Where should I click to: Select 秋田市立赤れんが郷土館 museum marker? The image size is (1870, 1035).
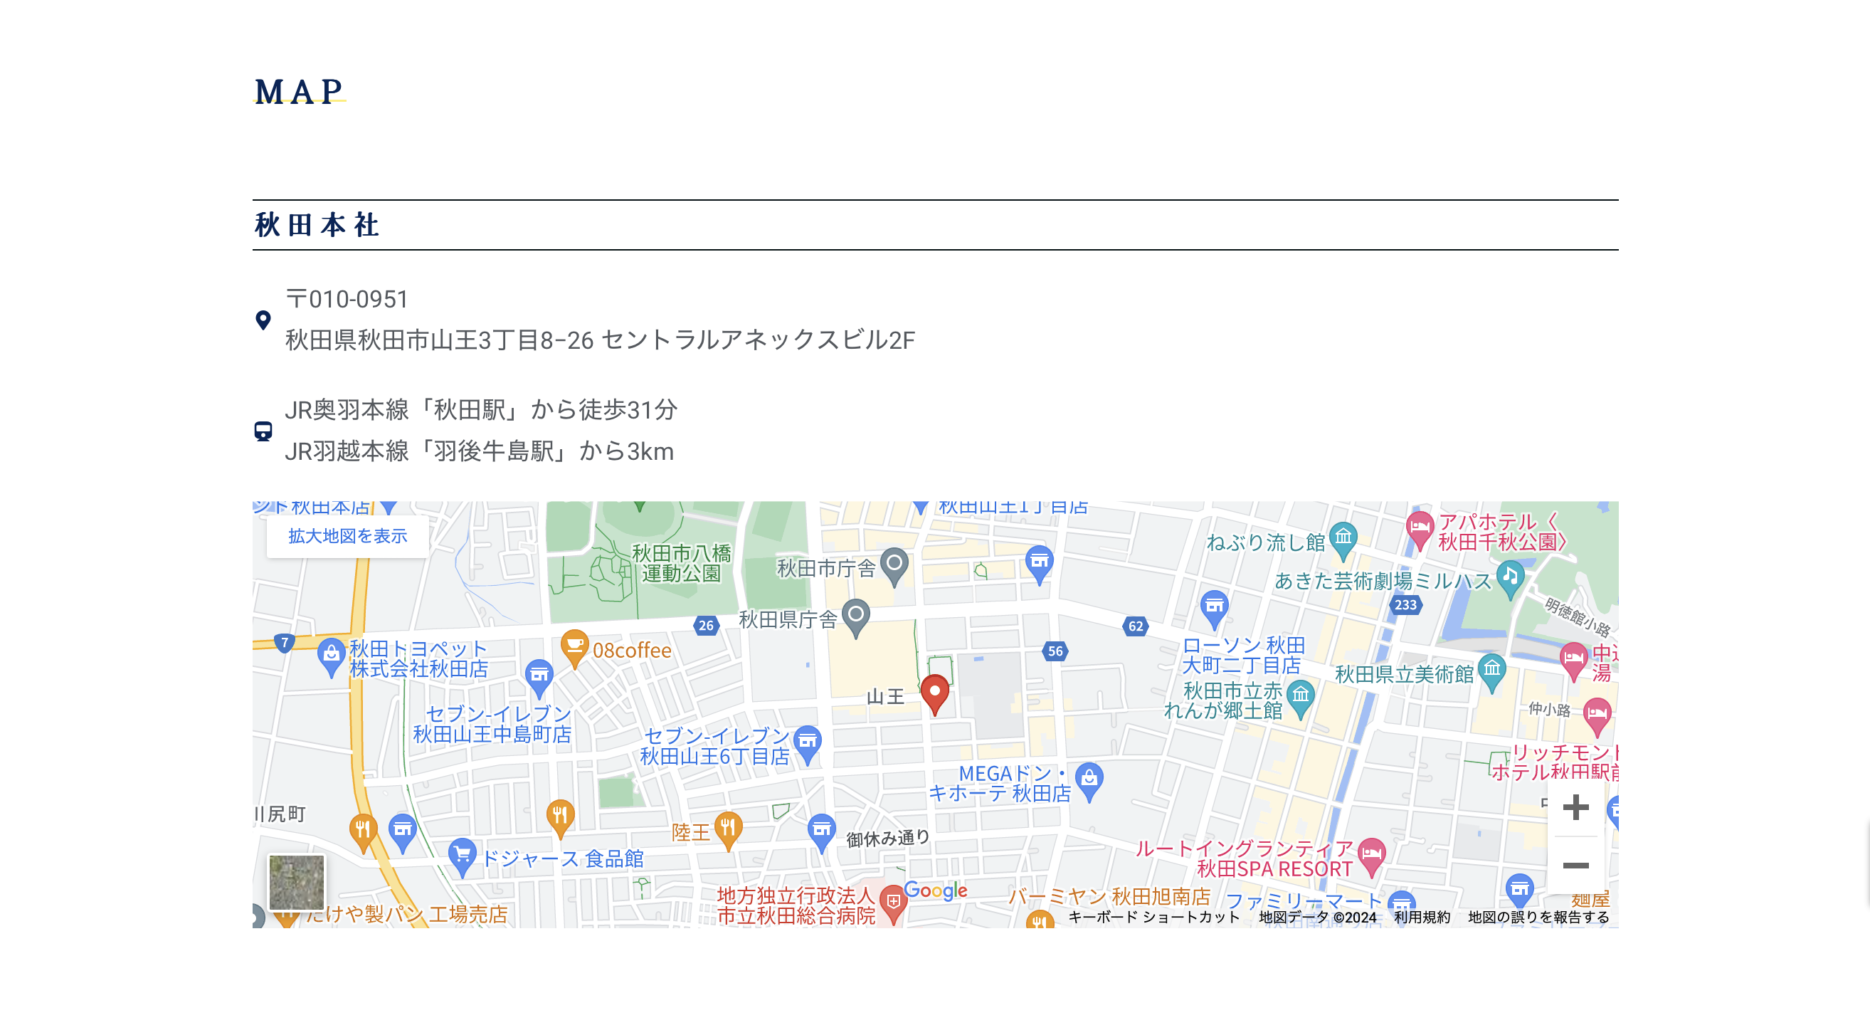(1300, 698)
